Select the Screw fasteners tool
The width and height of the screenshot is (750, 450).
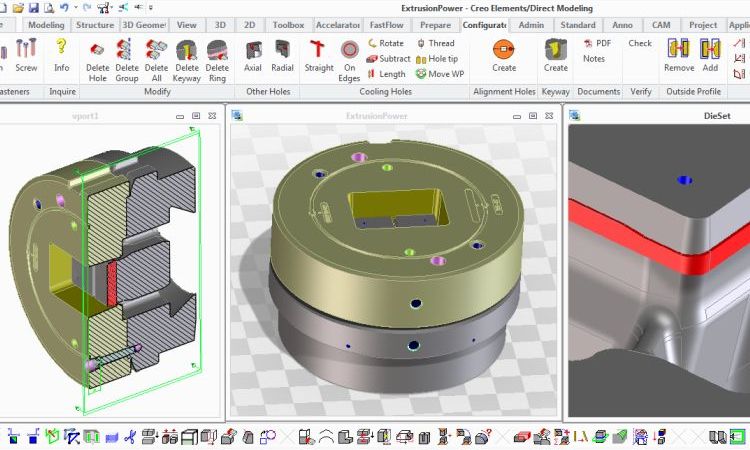pos(26,56)
